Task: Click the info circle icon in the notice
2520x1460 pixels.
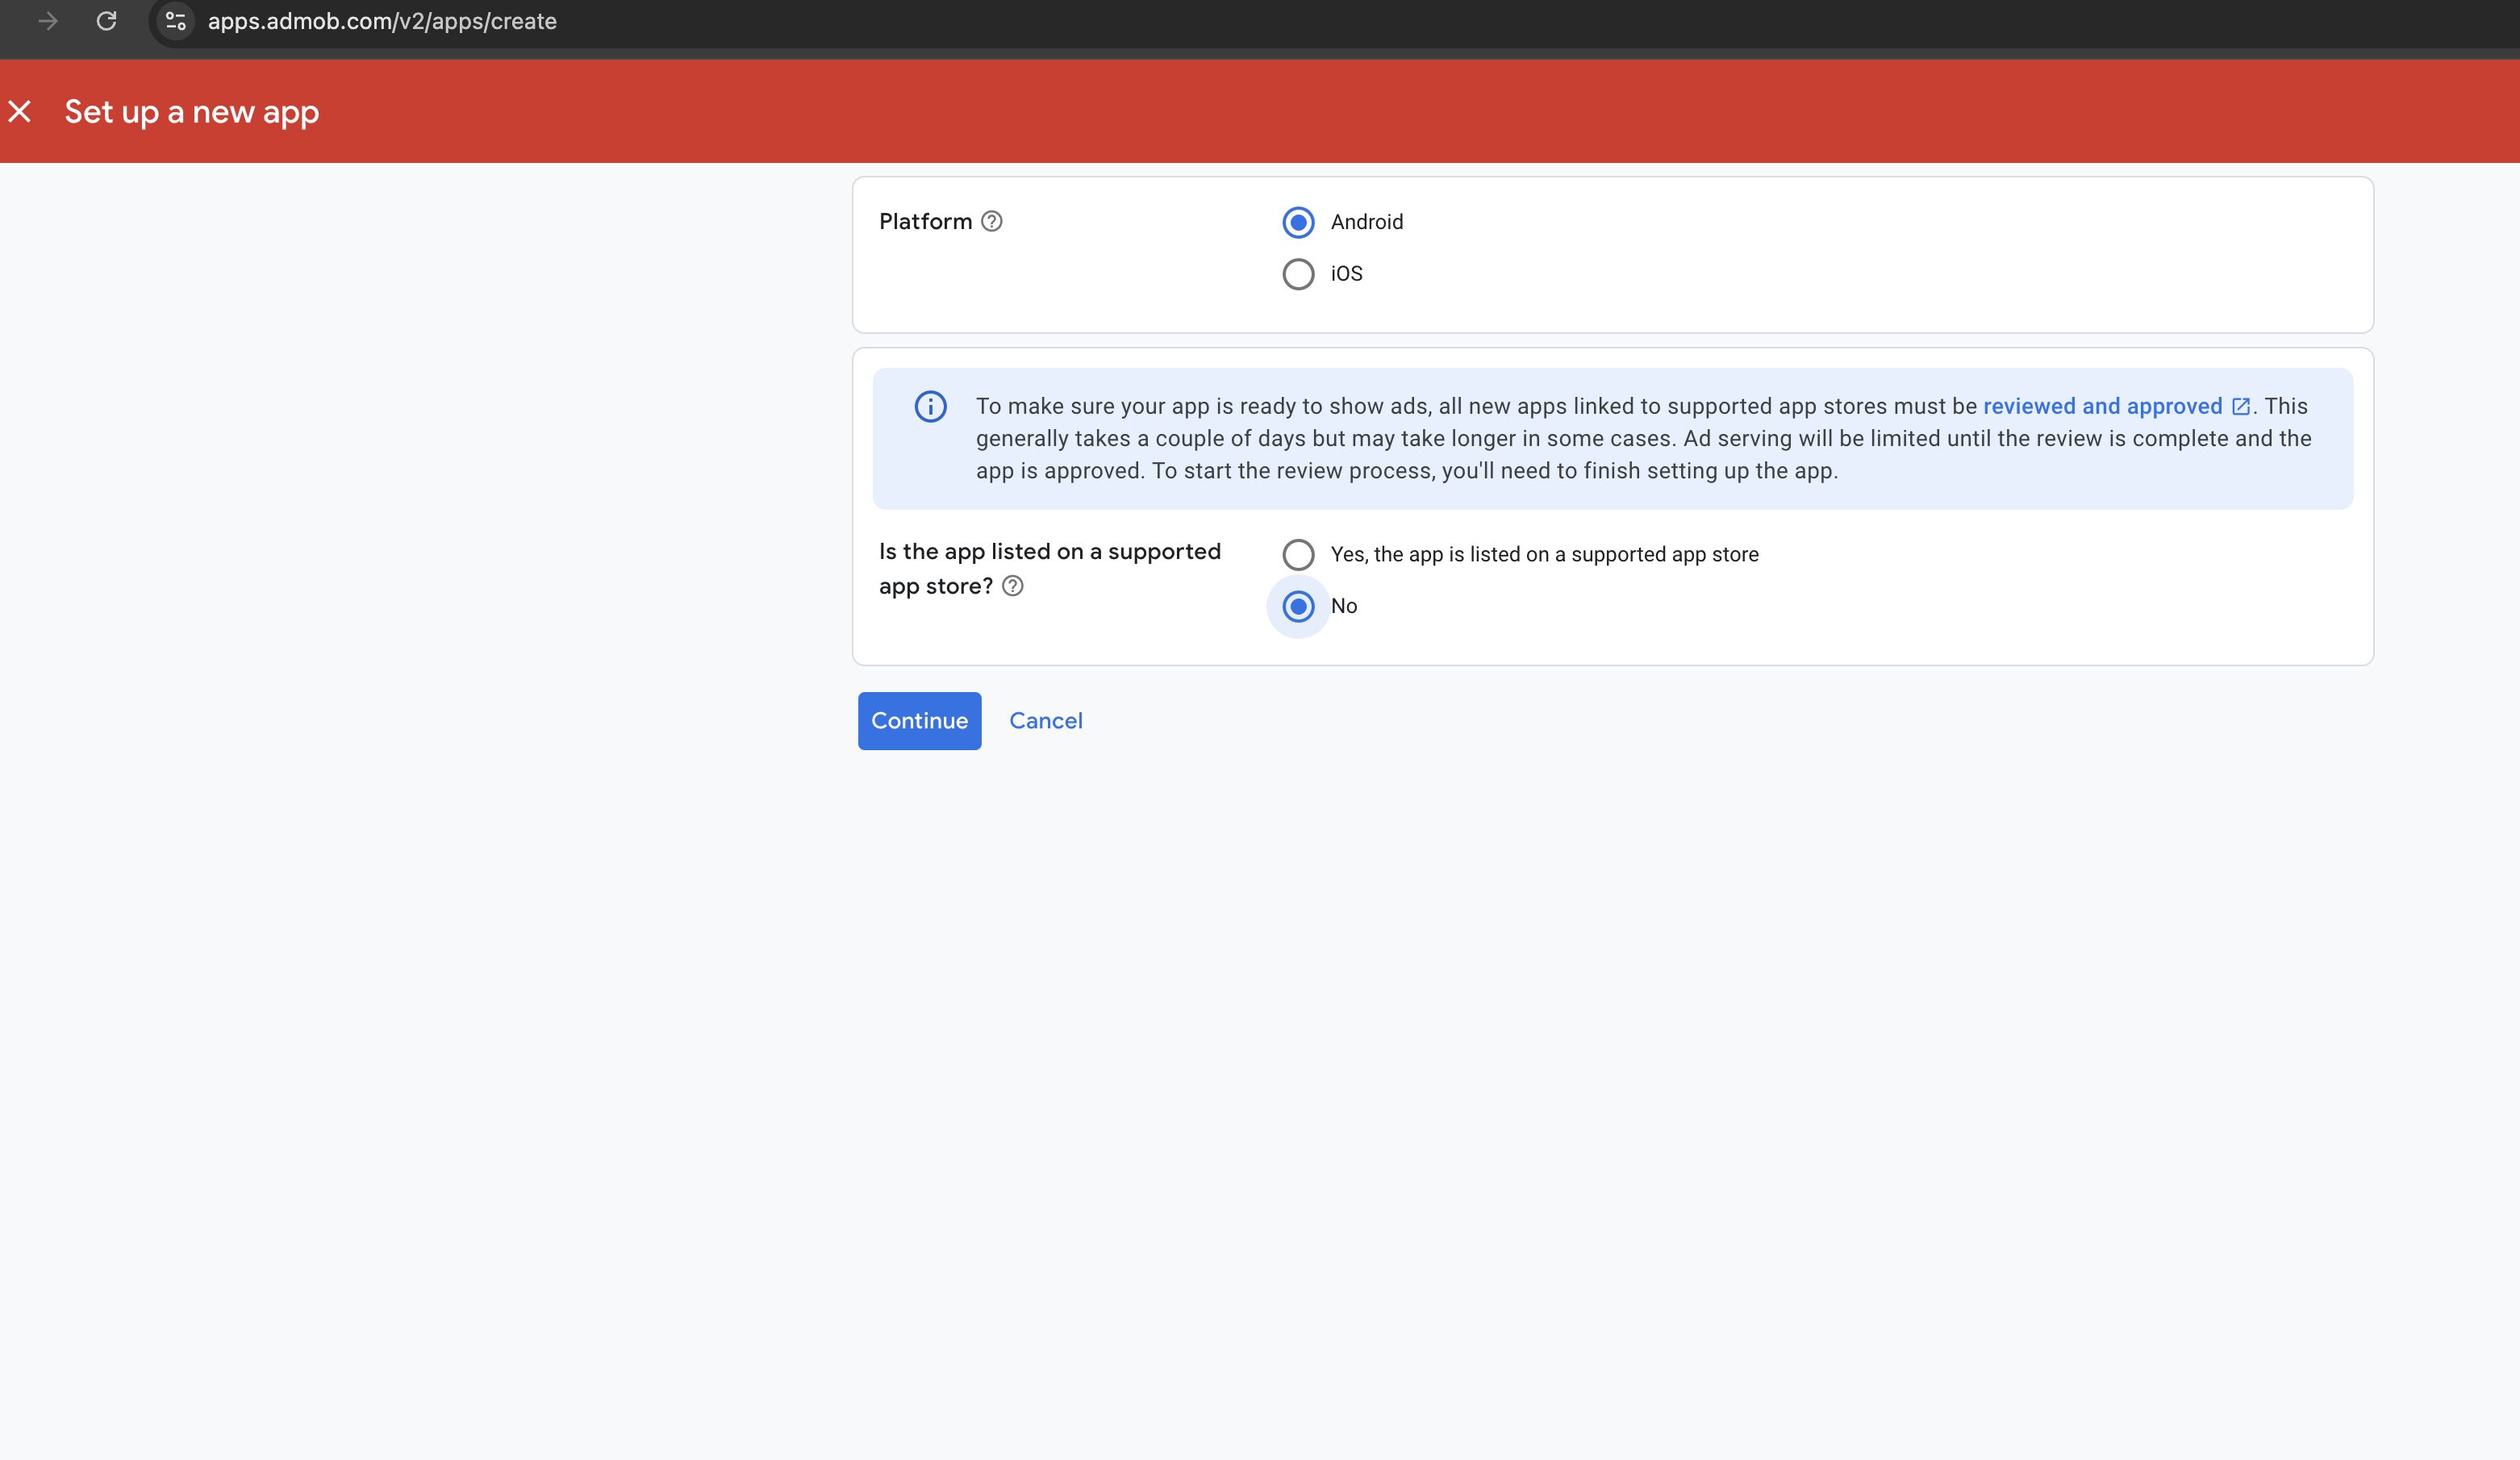Action: 930,406
